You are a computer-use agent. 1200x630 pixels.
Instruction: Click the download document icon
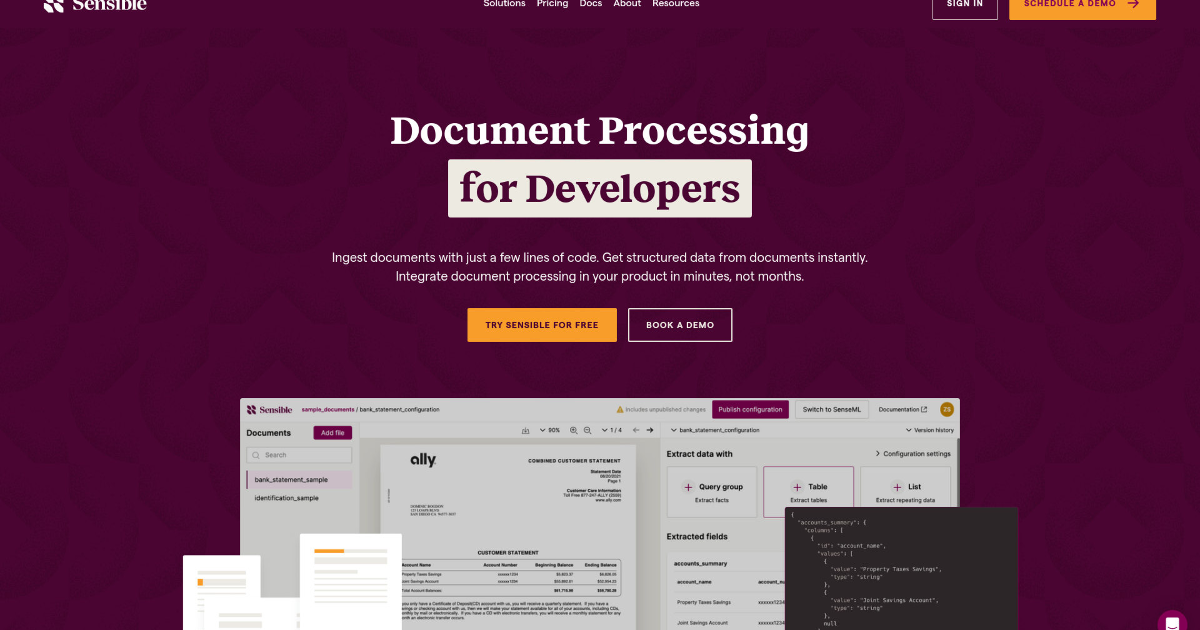527,430
